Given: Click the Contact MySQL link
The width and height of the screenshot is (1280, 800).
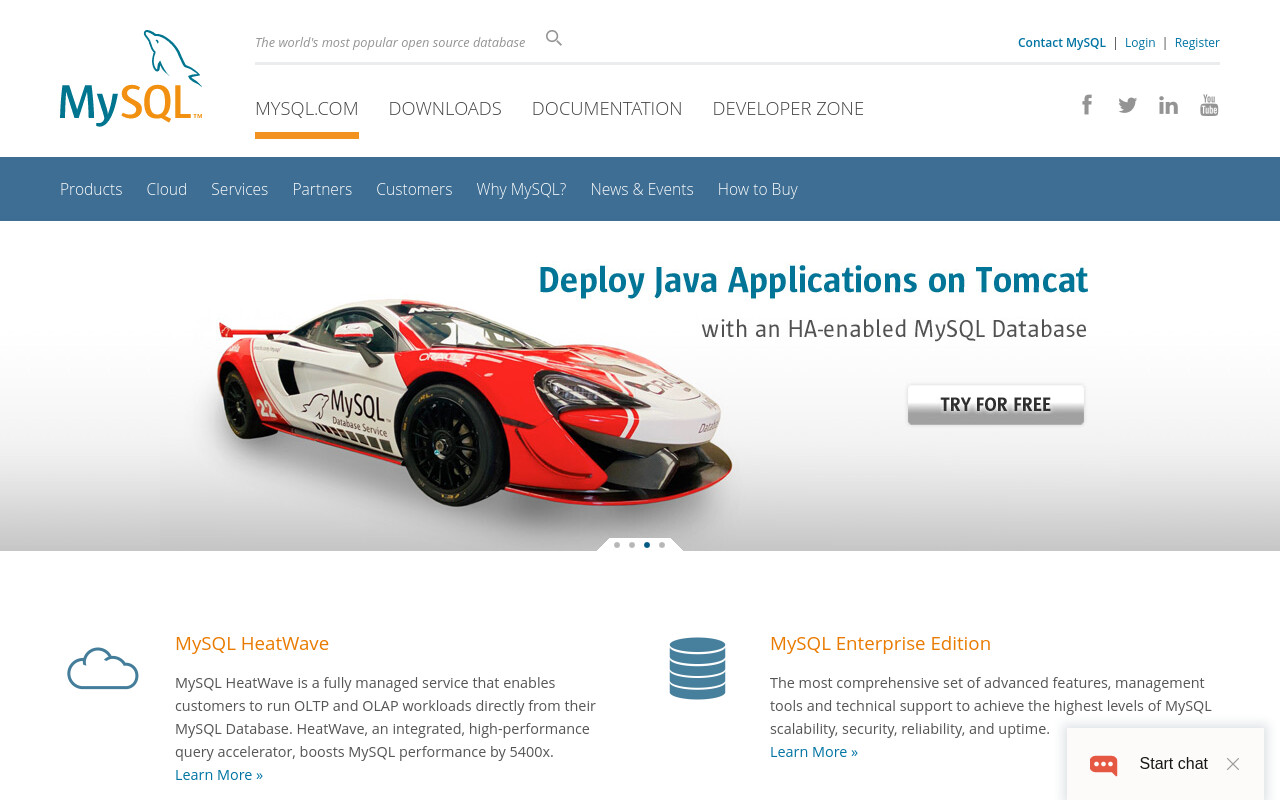Looking at the screenshot, I should 1062,42.
